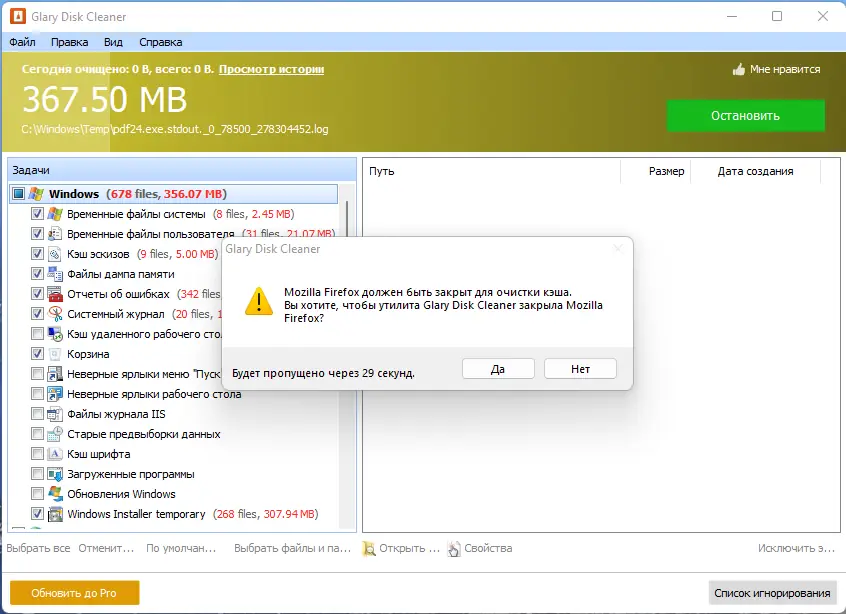Click Нет in the Firefox dialog
This screenshot has height=614, width=846.
coord(581,369)
